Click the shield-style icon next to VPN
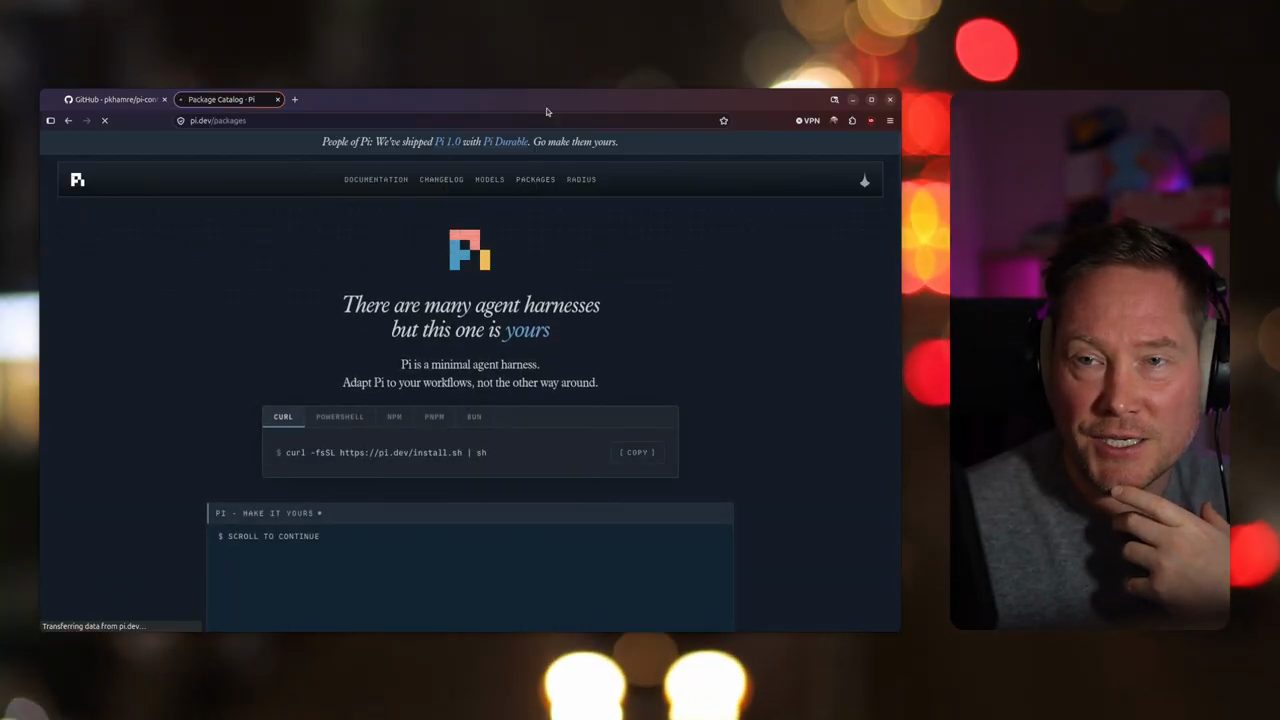Screen dimensions: 1280x720 pyautogui.click(x=834, y=121)
